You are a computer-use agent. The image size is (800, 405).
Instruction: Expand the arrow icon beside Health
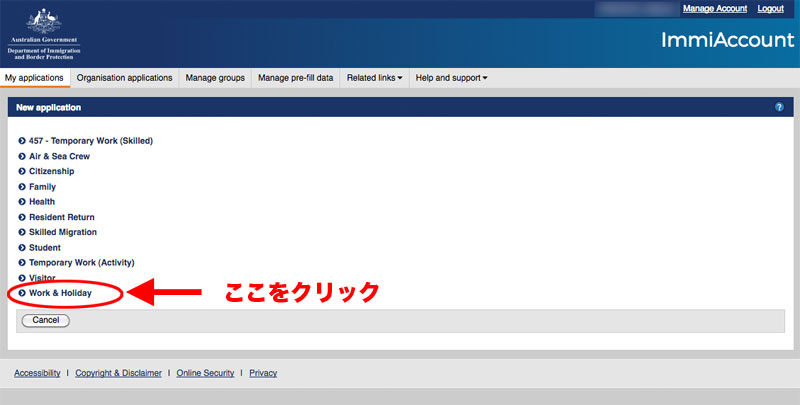pyautogui.click(x=22, y=201)
